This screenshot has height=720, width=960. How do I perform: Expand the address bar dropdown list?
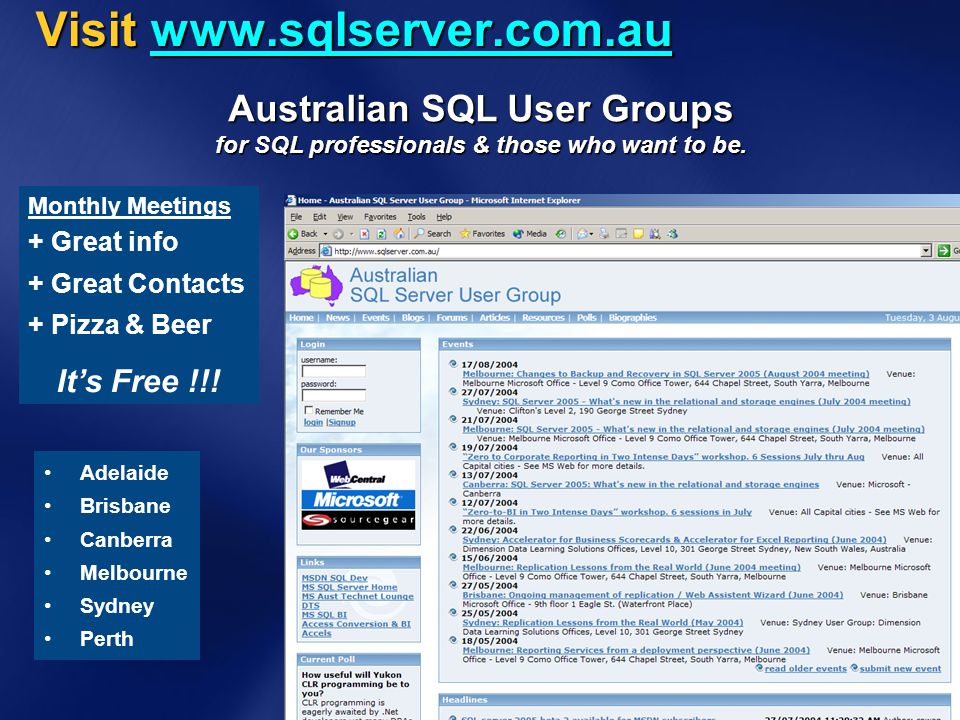pos(926,251)
